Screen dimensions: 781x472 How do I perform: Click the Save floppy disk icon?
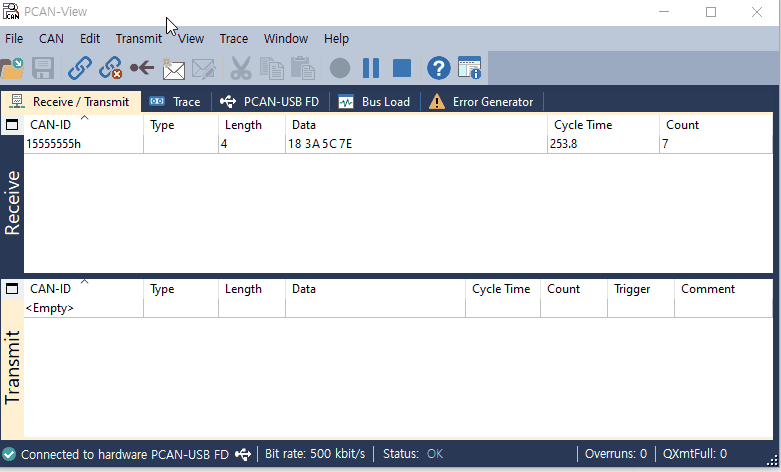coord(43,68)
